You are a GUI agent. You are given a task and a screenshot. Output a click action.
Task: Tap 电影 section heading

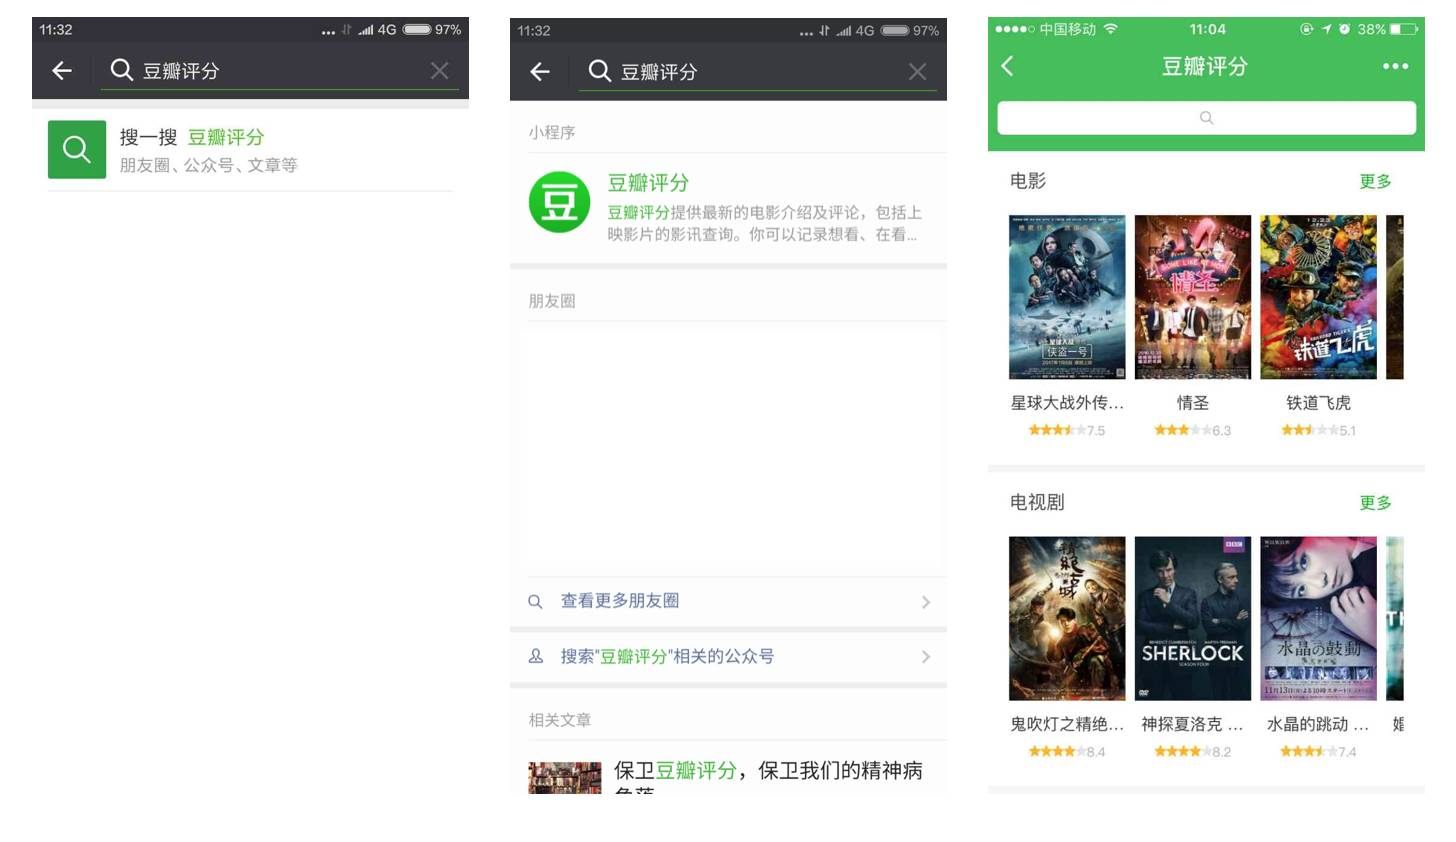click(1028, 181)
